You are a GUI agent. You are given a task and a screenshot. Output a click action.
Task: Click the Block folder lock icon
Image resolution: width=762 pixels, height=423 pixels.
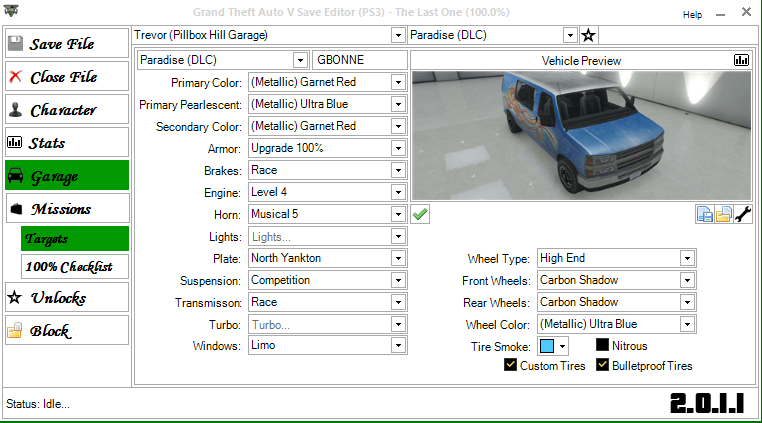click(x=15, y=330)
